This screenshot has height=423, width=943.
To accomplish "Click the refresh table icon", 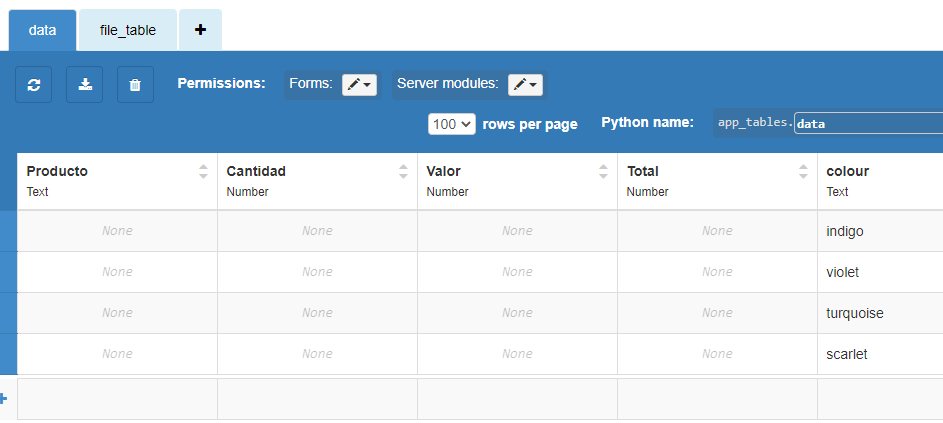I will coord(34,85).
